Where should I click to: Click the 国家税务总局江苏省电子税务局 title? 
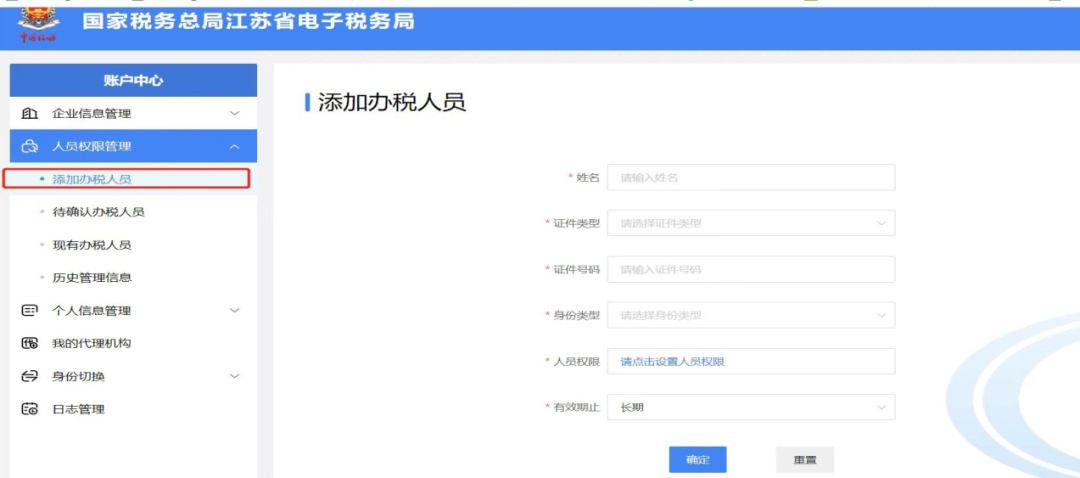[248, 22]
